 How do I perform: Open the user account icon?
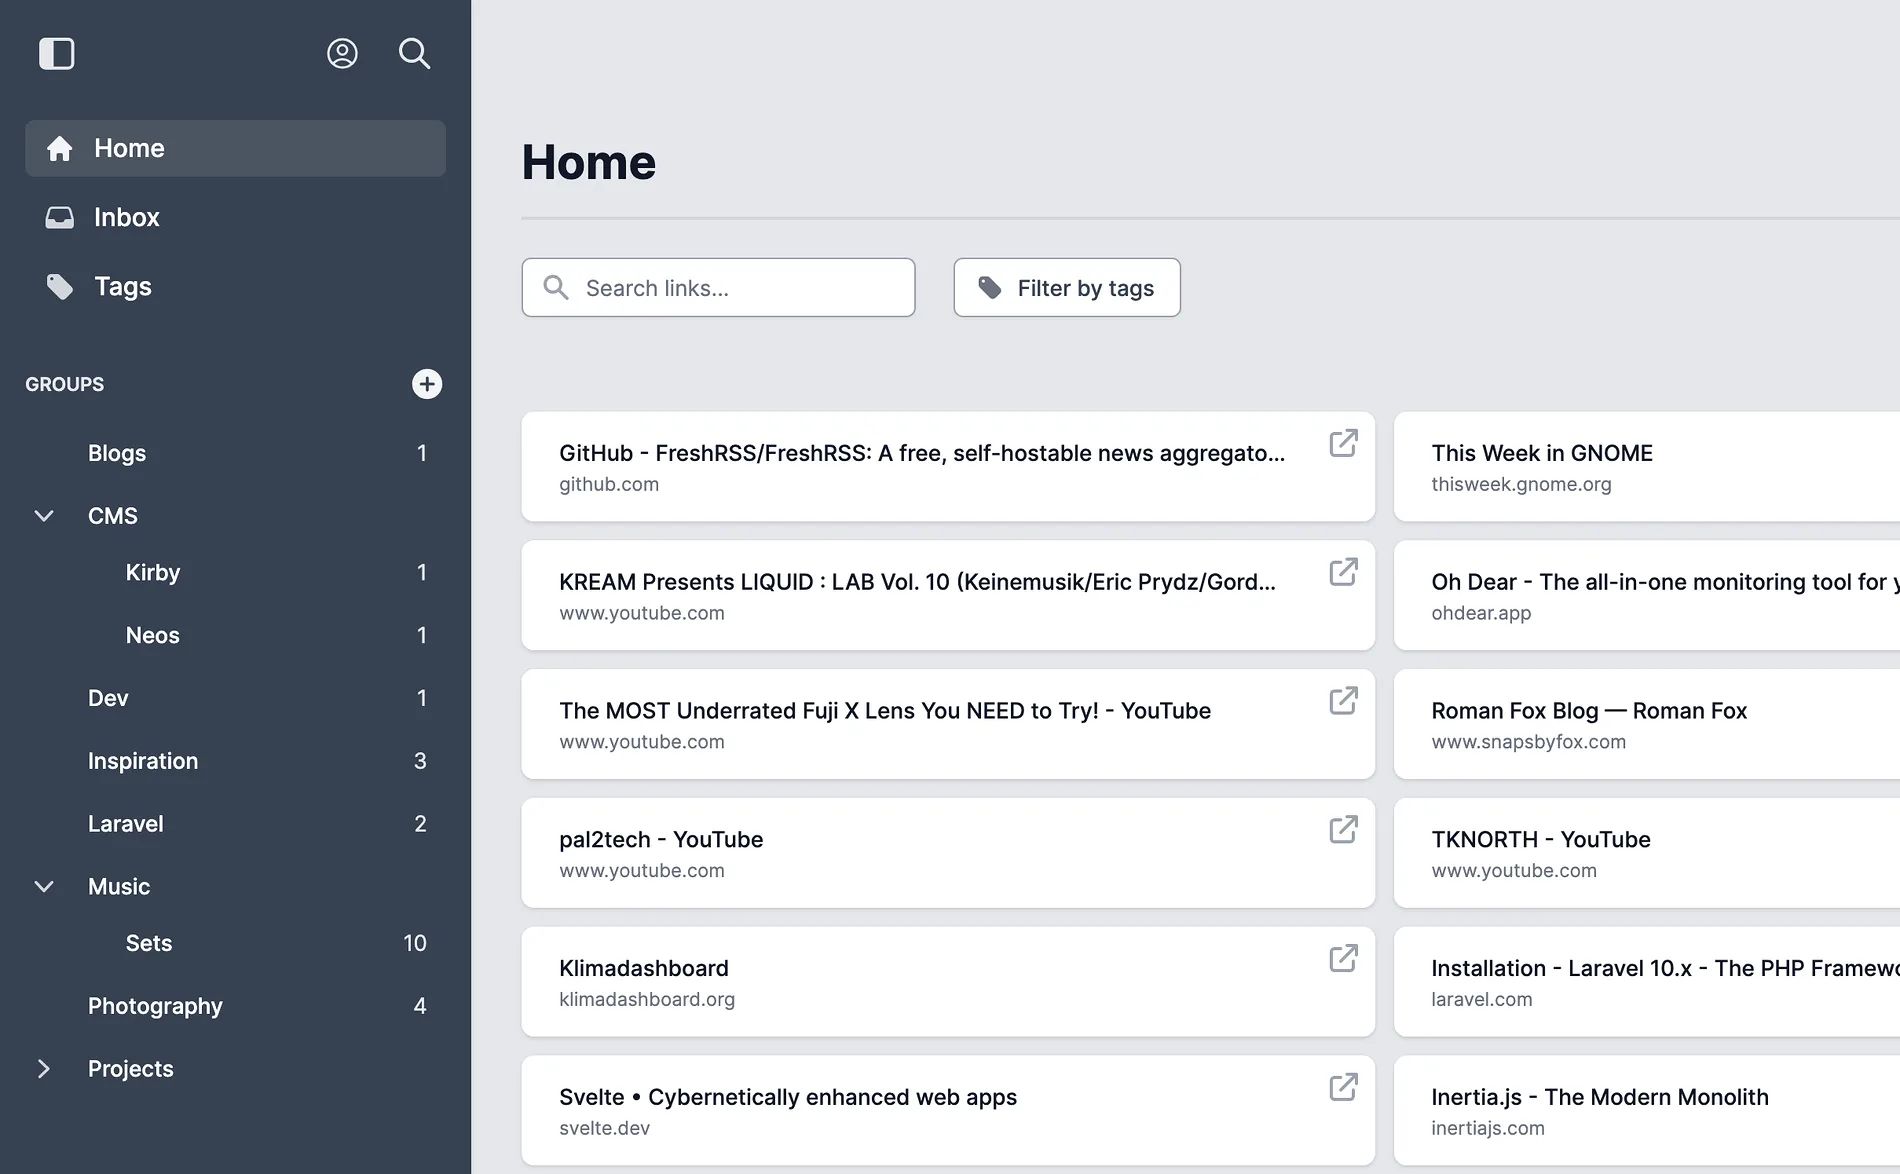coord(342,53)
